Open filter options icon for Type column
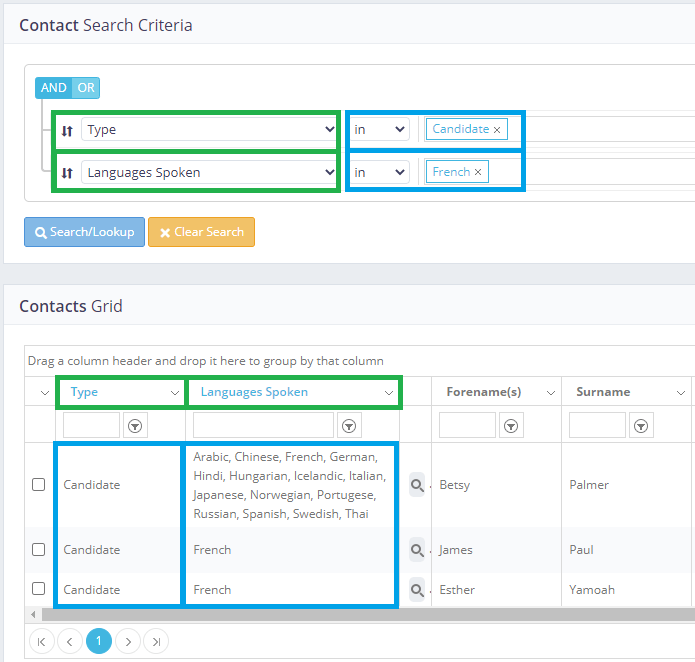This screenshot has width=695, height=662. tap(135, 426)
